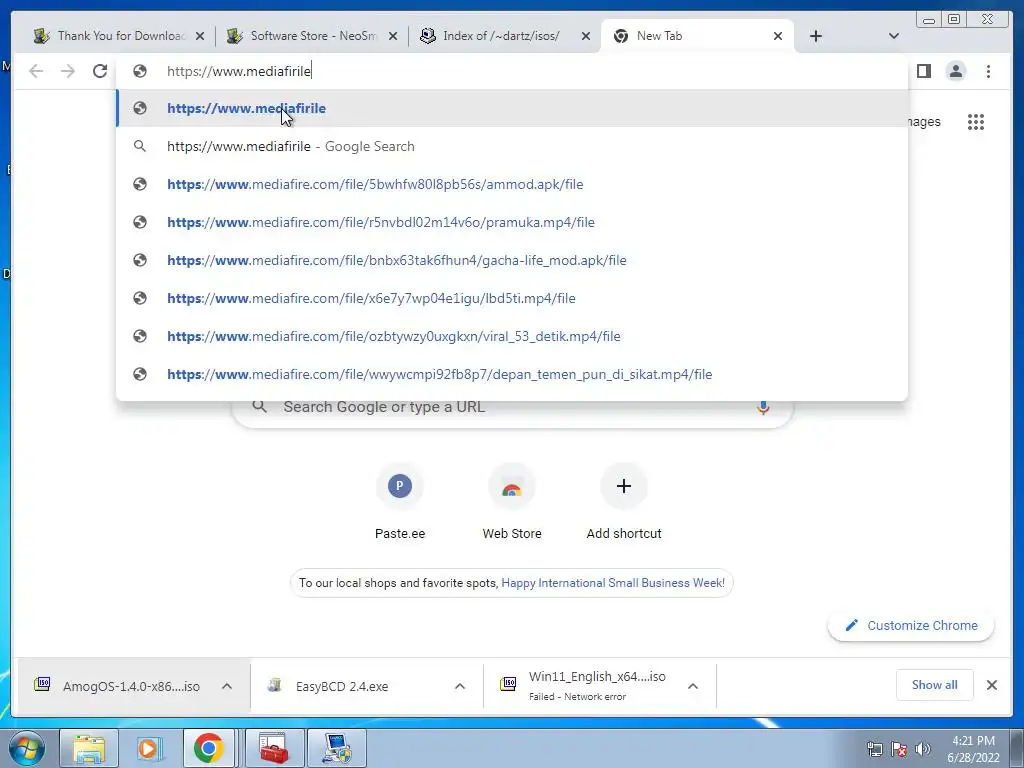Screen dimensions: 1024x768
Task: Click the browser Back arrow
Action: (x=36, y=71)
